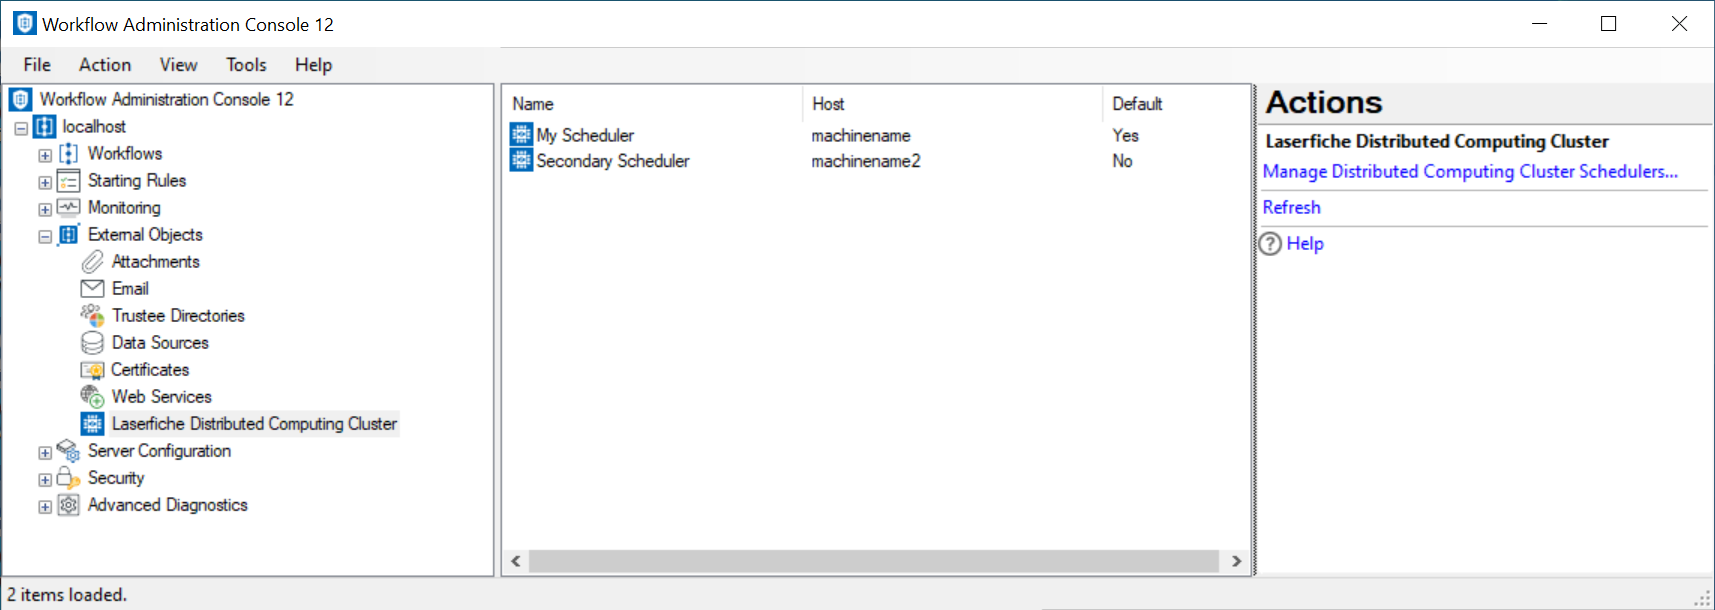
Task: Expand the Workflows tree node
Action: tap(45, 155)
